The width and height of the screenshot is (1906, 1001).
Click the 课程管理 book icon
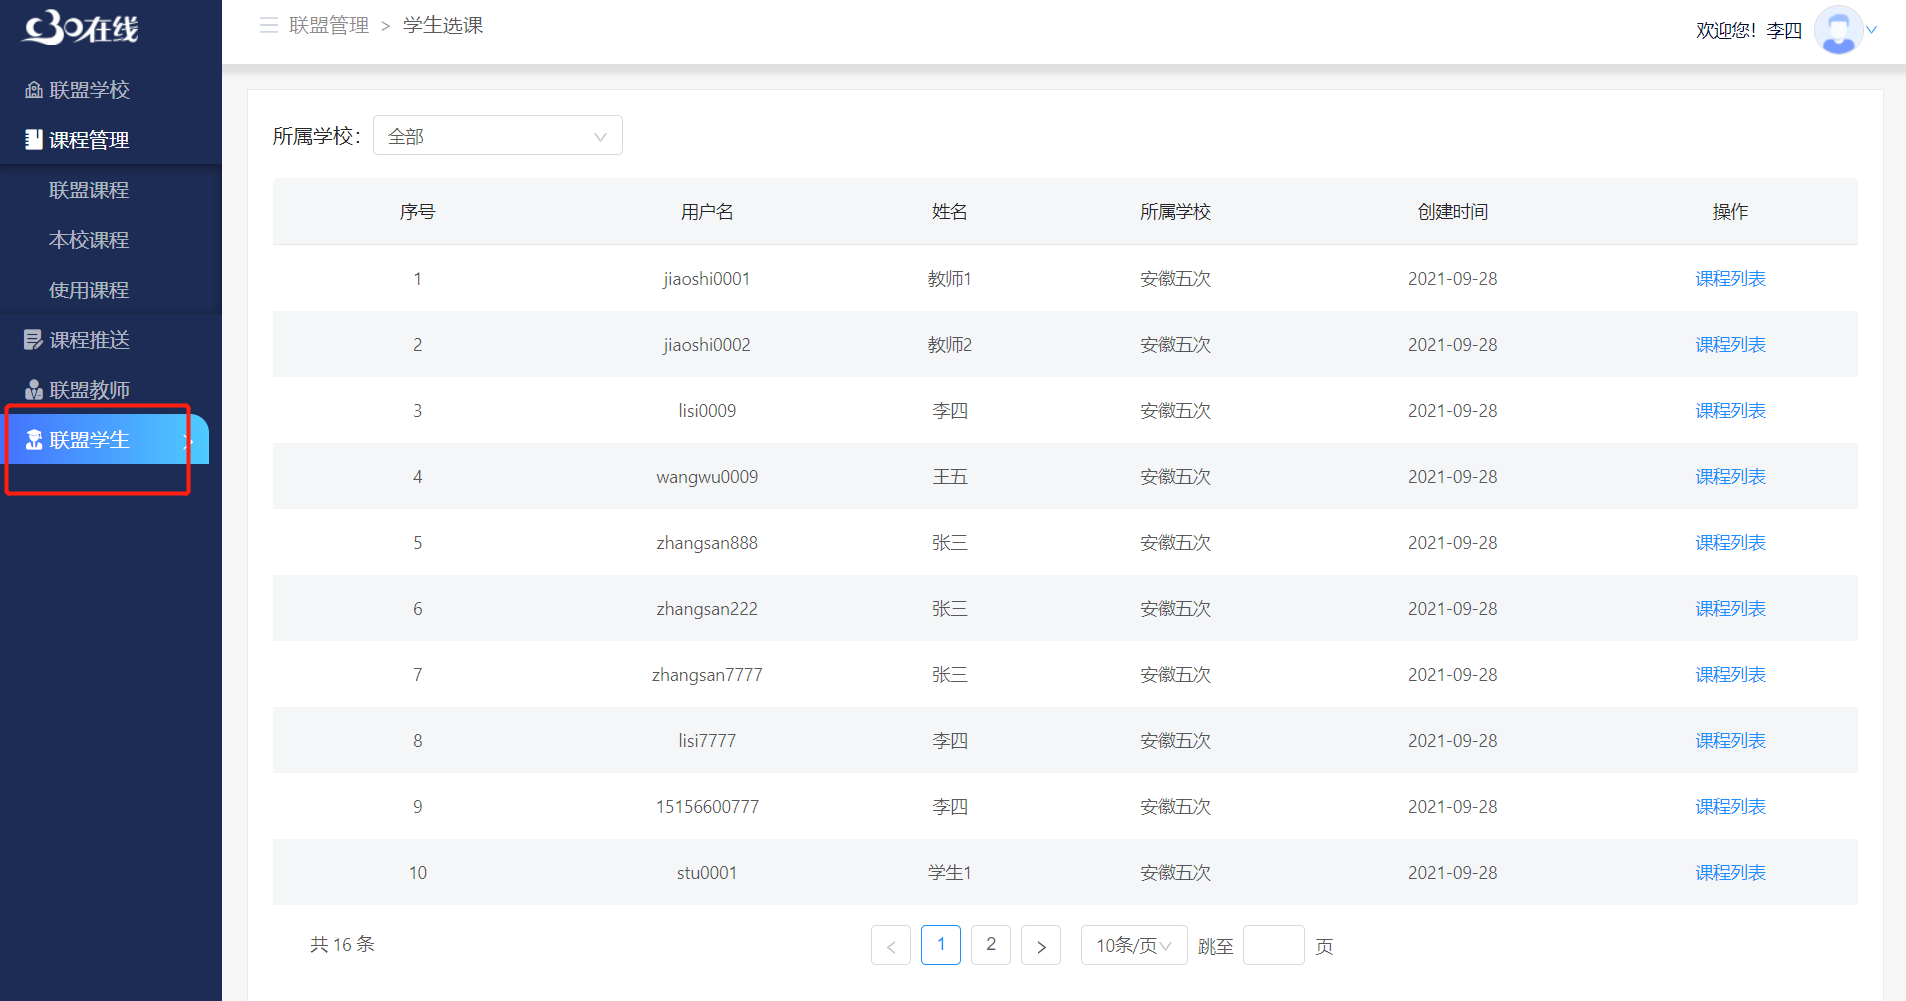point(34,140)
